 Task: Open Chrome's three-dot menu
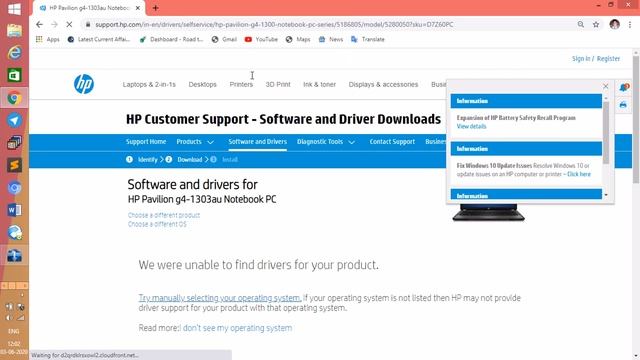tap(630, 24)
